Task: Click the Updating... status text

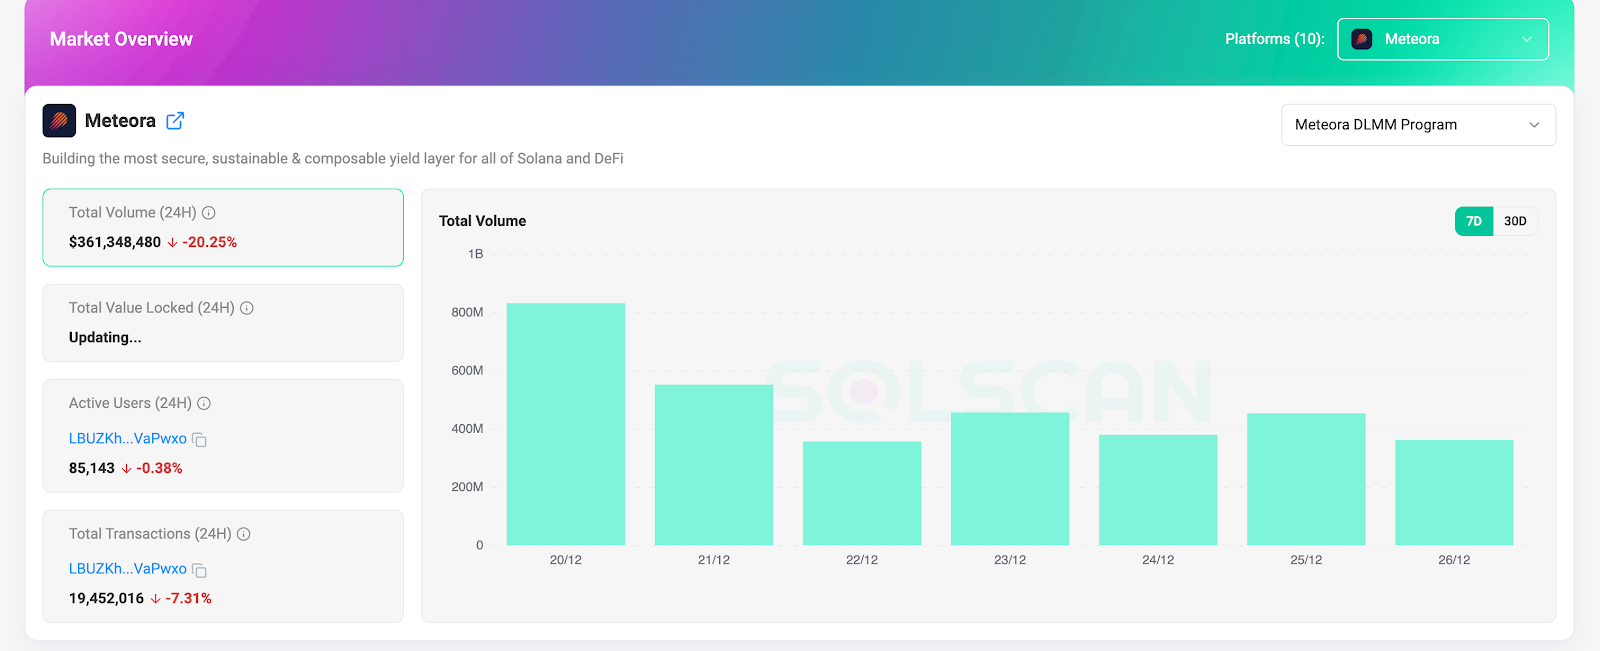Action: click(105, 338)
